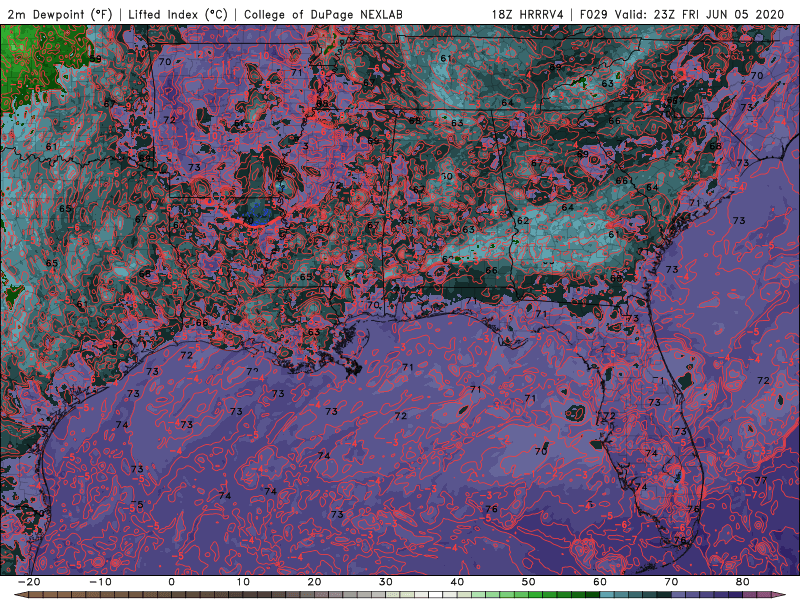Viewport: 800px width, 600px height.
Task: Click the '2m Dewpoint (°F)' title text
Action: tap(59, 14)
